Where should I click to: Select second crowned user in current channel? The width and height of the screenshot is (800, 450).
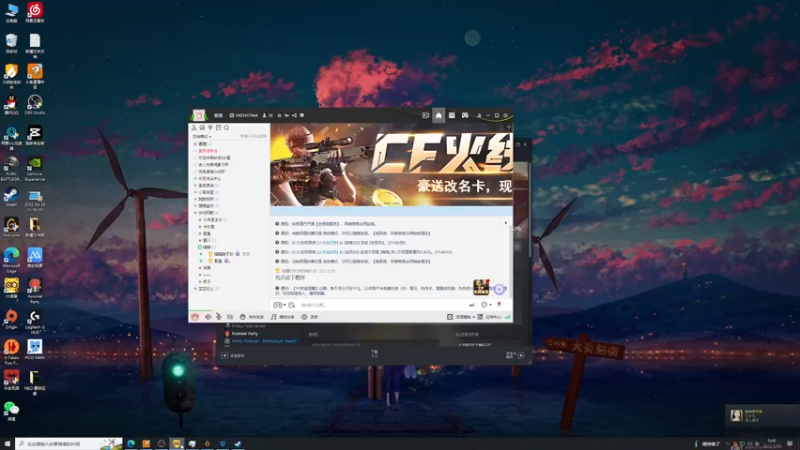[218, 261]
